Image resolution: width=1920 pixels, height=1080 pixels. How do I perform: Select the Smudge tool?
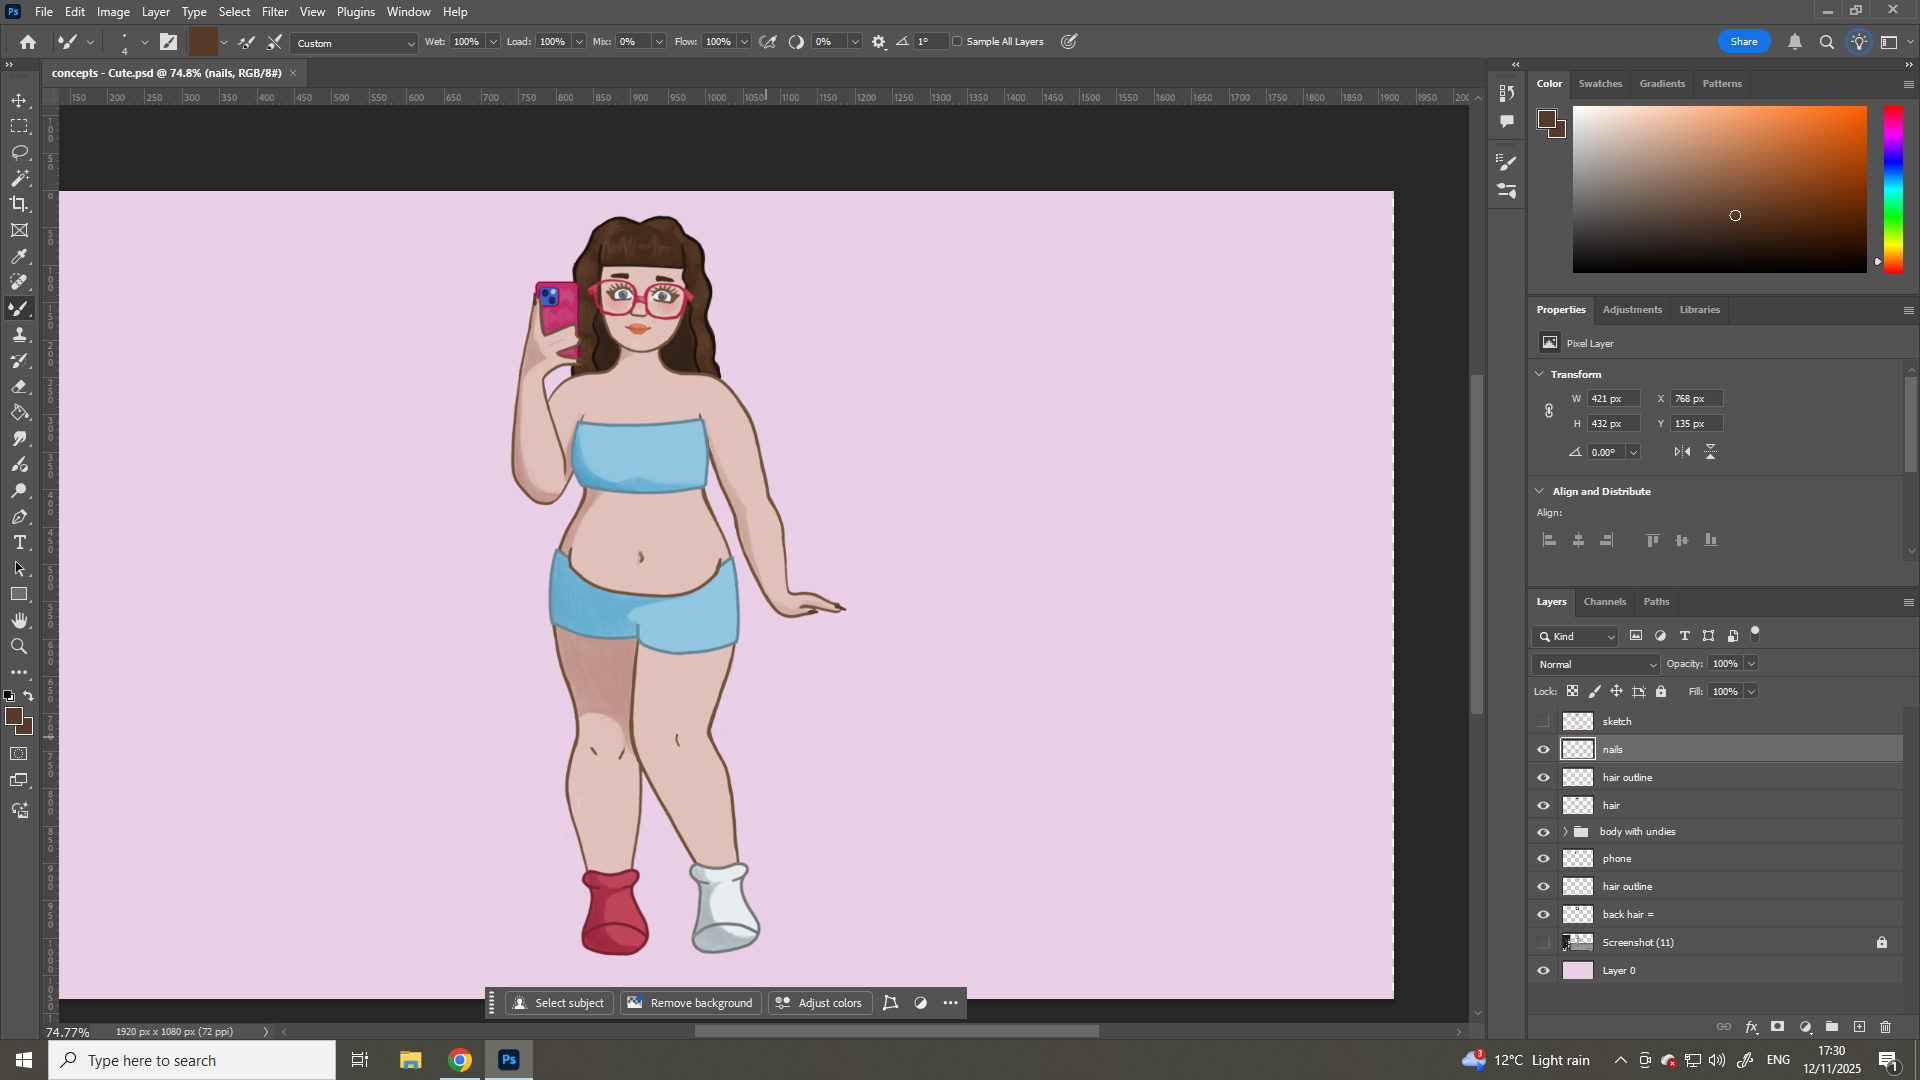pyautogui.click(x=19, y=439)
